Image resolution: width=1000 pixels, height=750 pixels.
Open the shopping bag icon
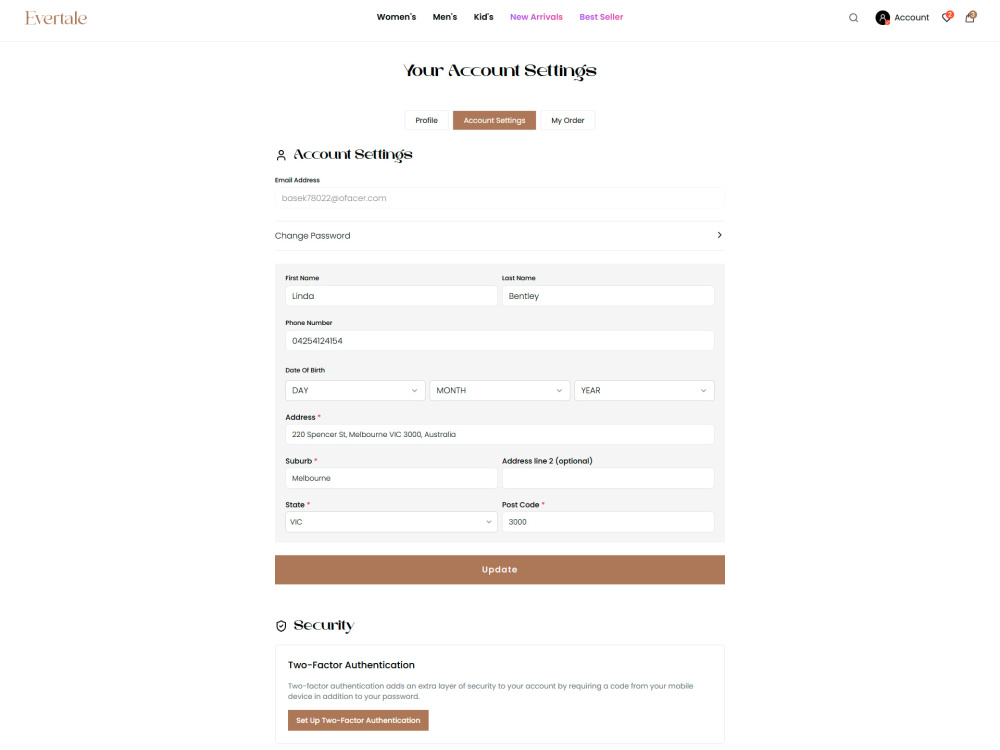970,17
